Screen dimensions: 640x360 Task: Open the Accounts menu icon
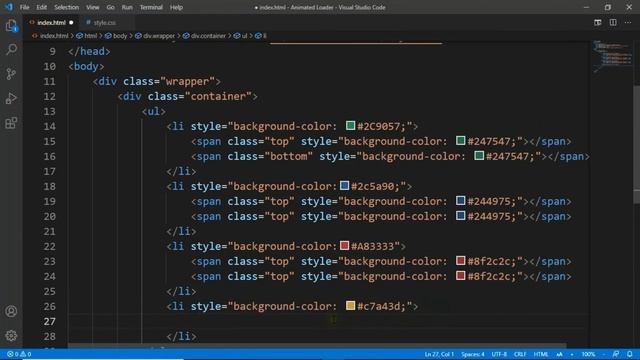[11, 311]
